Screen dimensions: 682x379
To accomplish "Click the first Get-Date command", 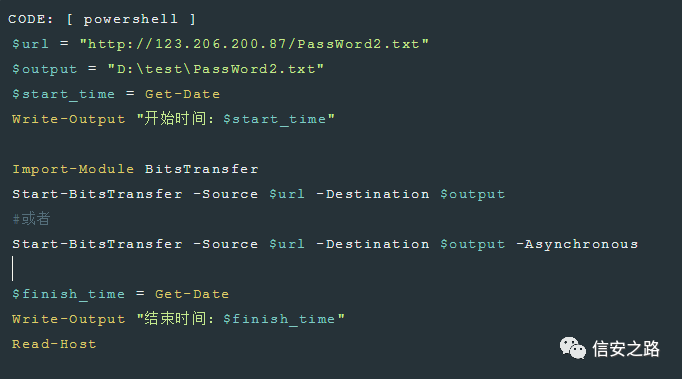I will pyautogui.click(x=183, y=94).
